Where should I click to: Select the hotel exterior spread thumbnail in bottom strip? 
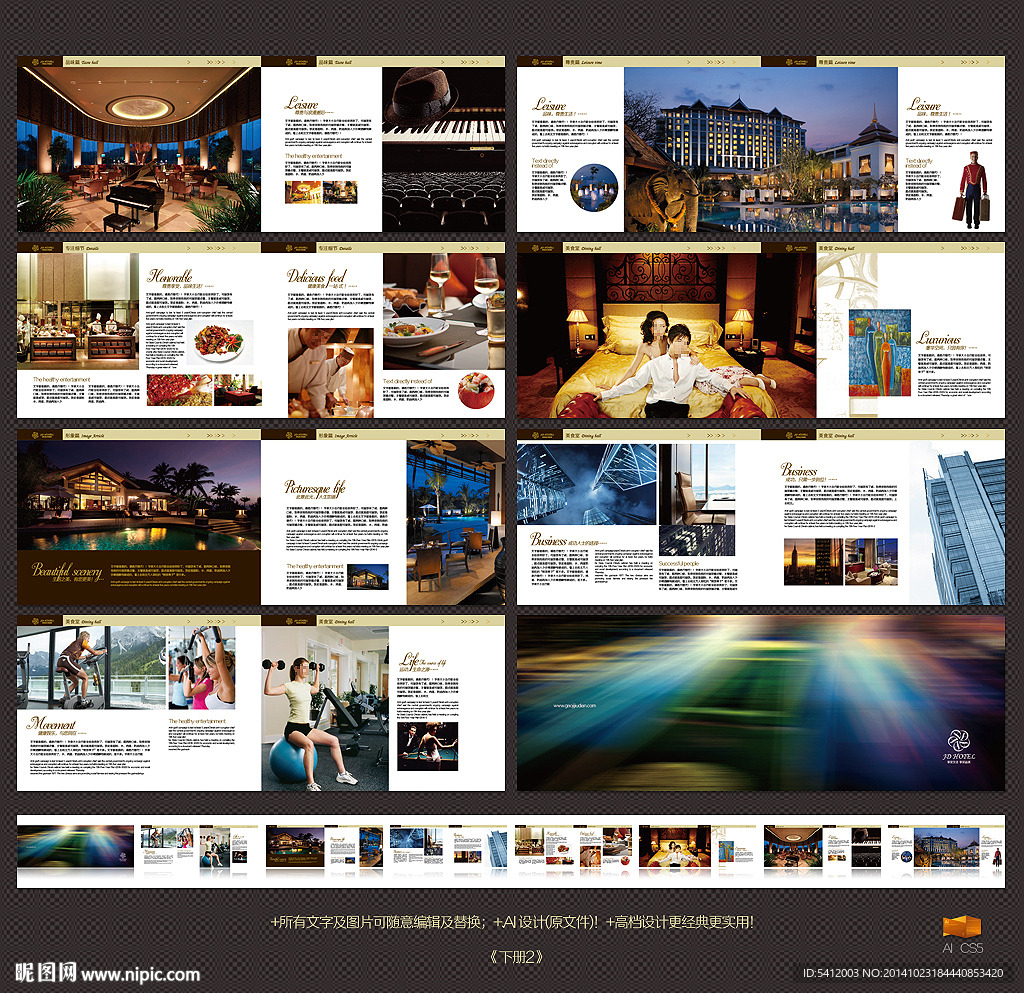[x=946, y=846]
